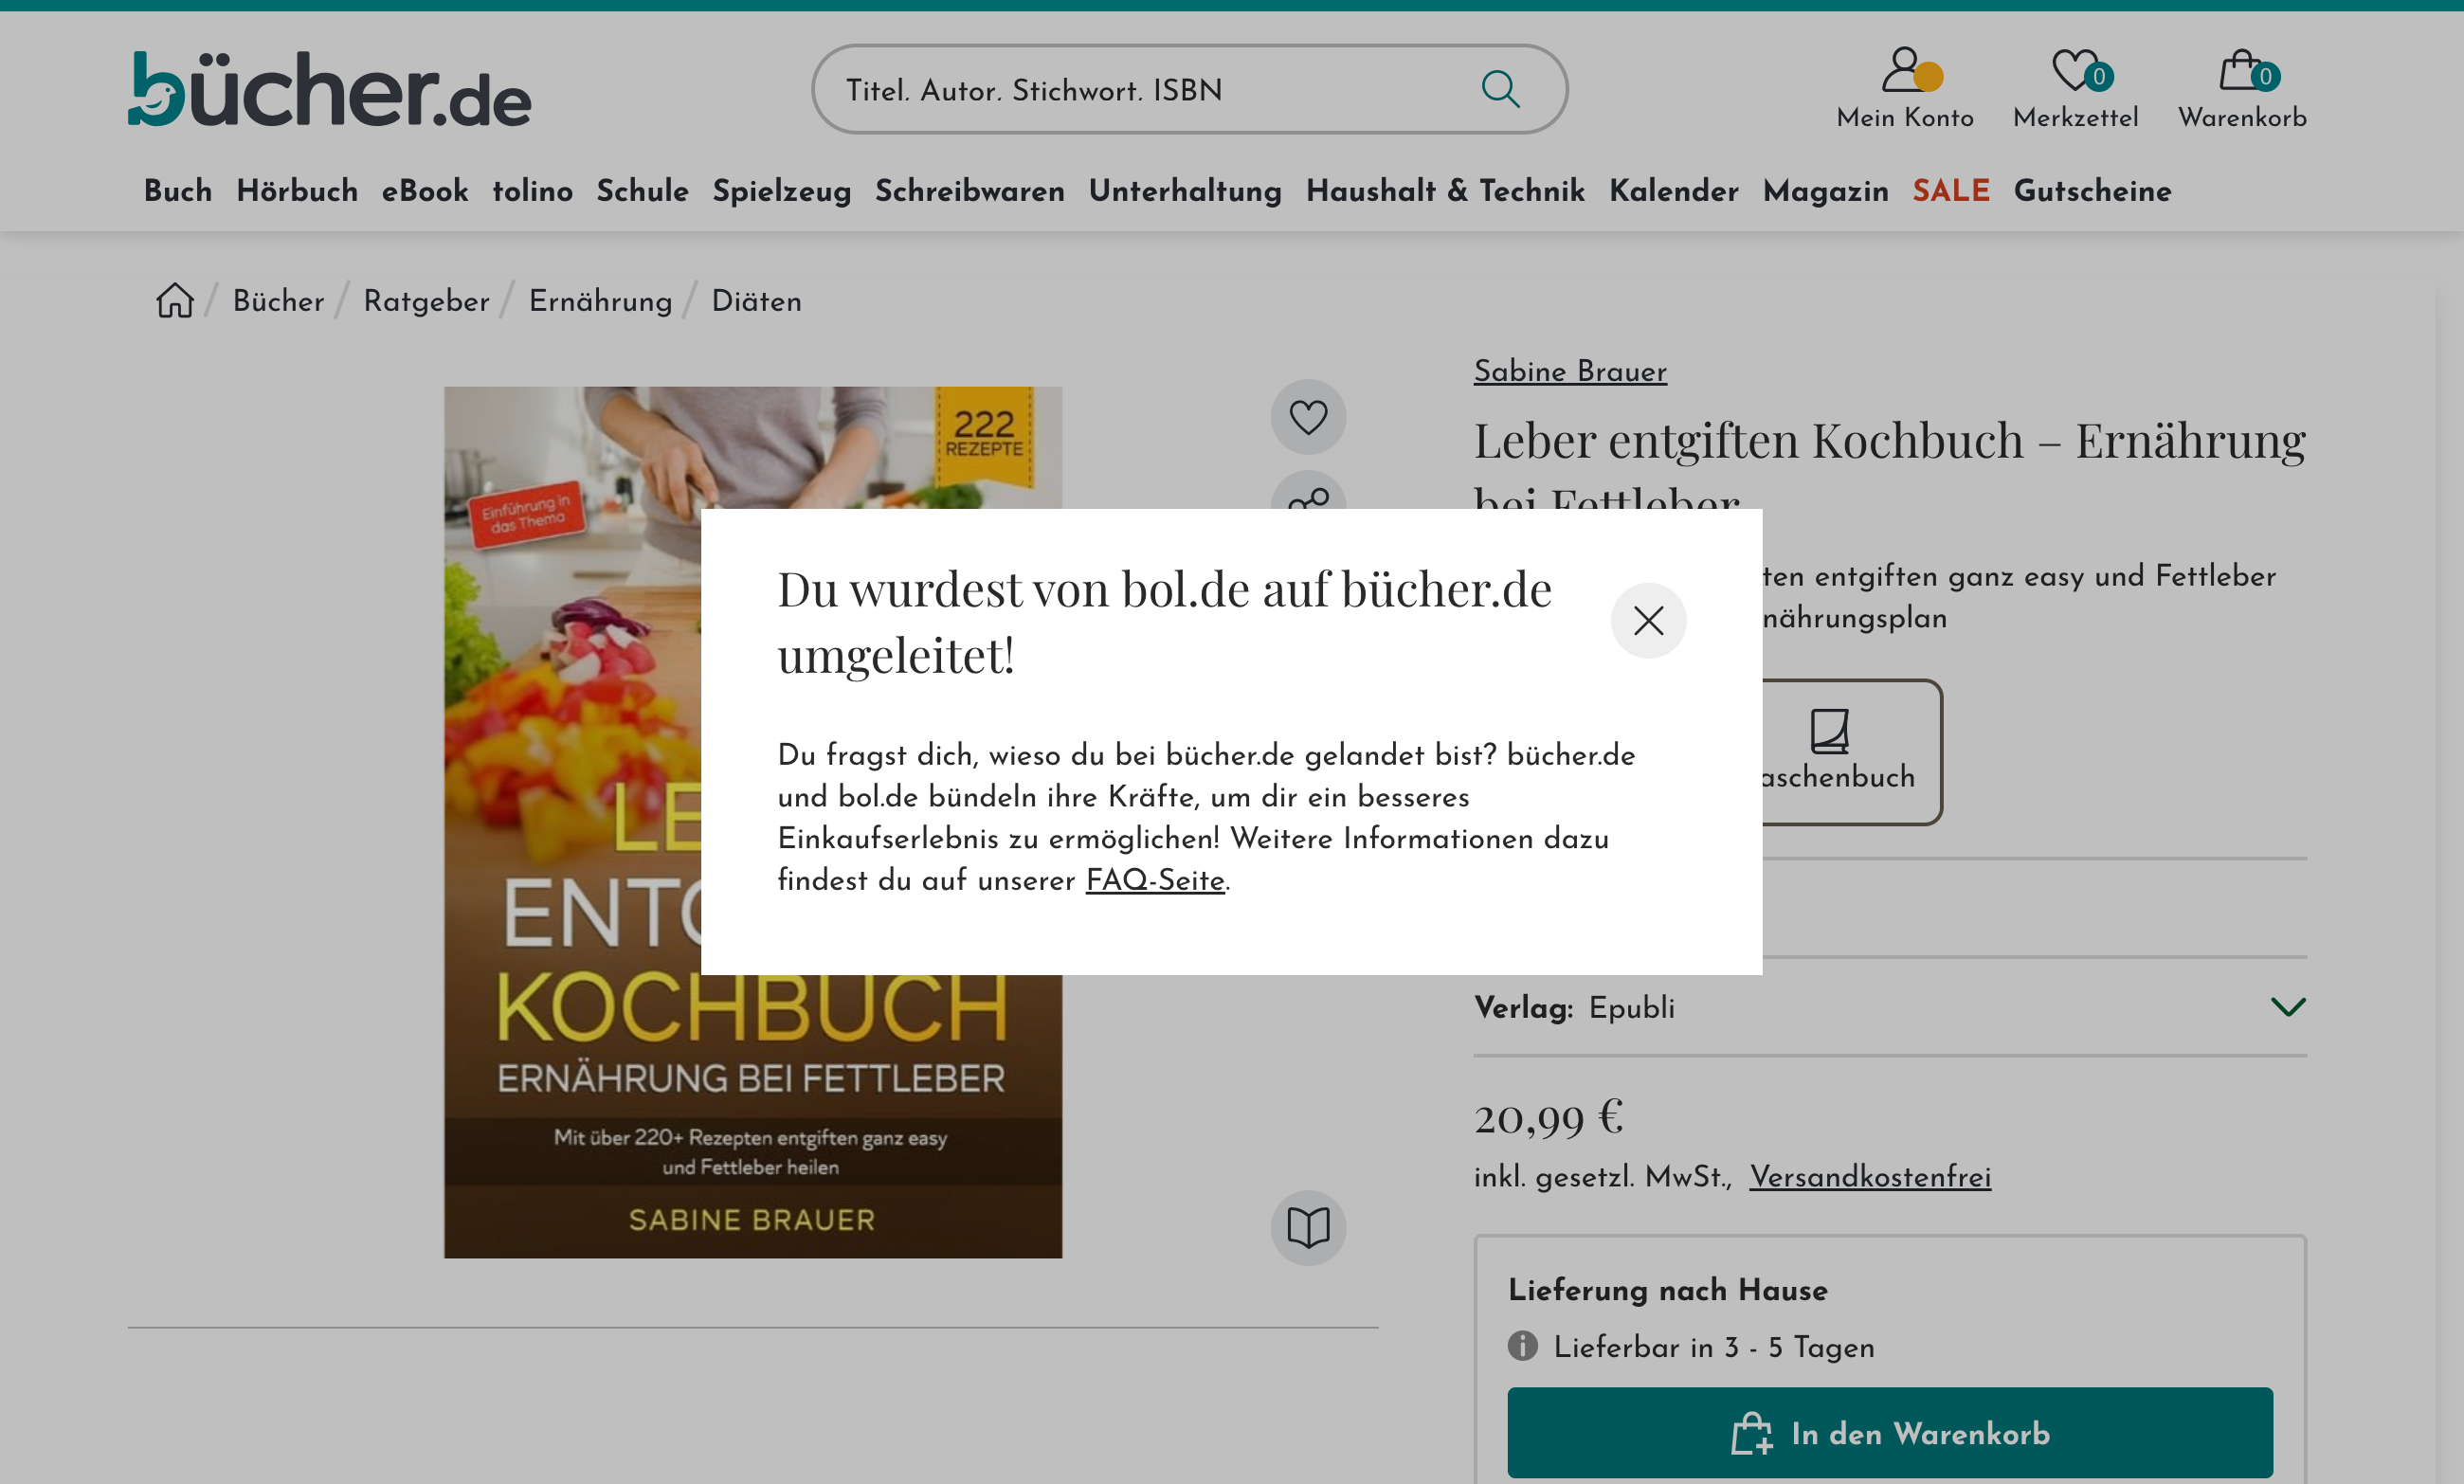Click the Versandkostenfrei link

pos(1869,1177)
